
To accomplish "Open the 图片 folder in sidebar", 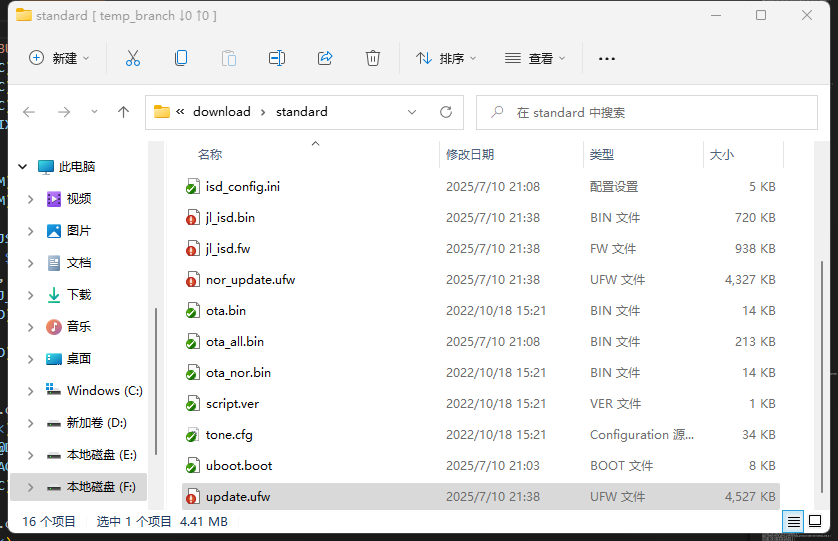I will coord(69,231).
